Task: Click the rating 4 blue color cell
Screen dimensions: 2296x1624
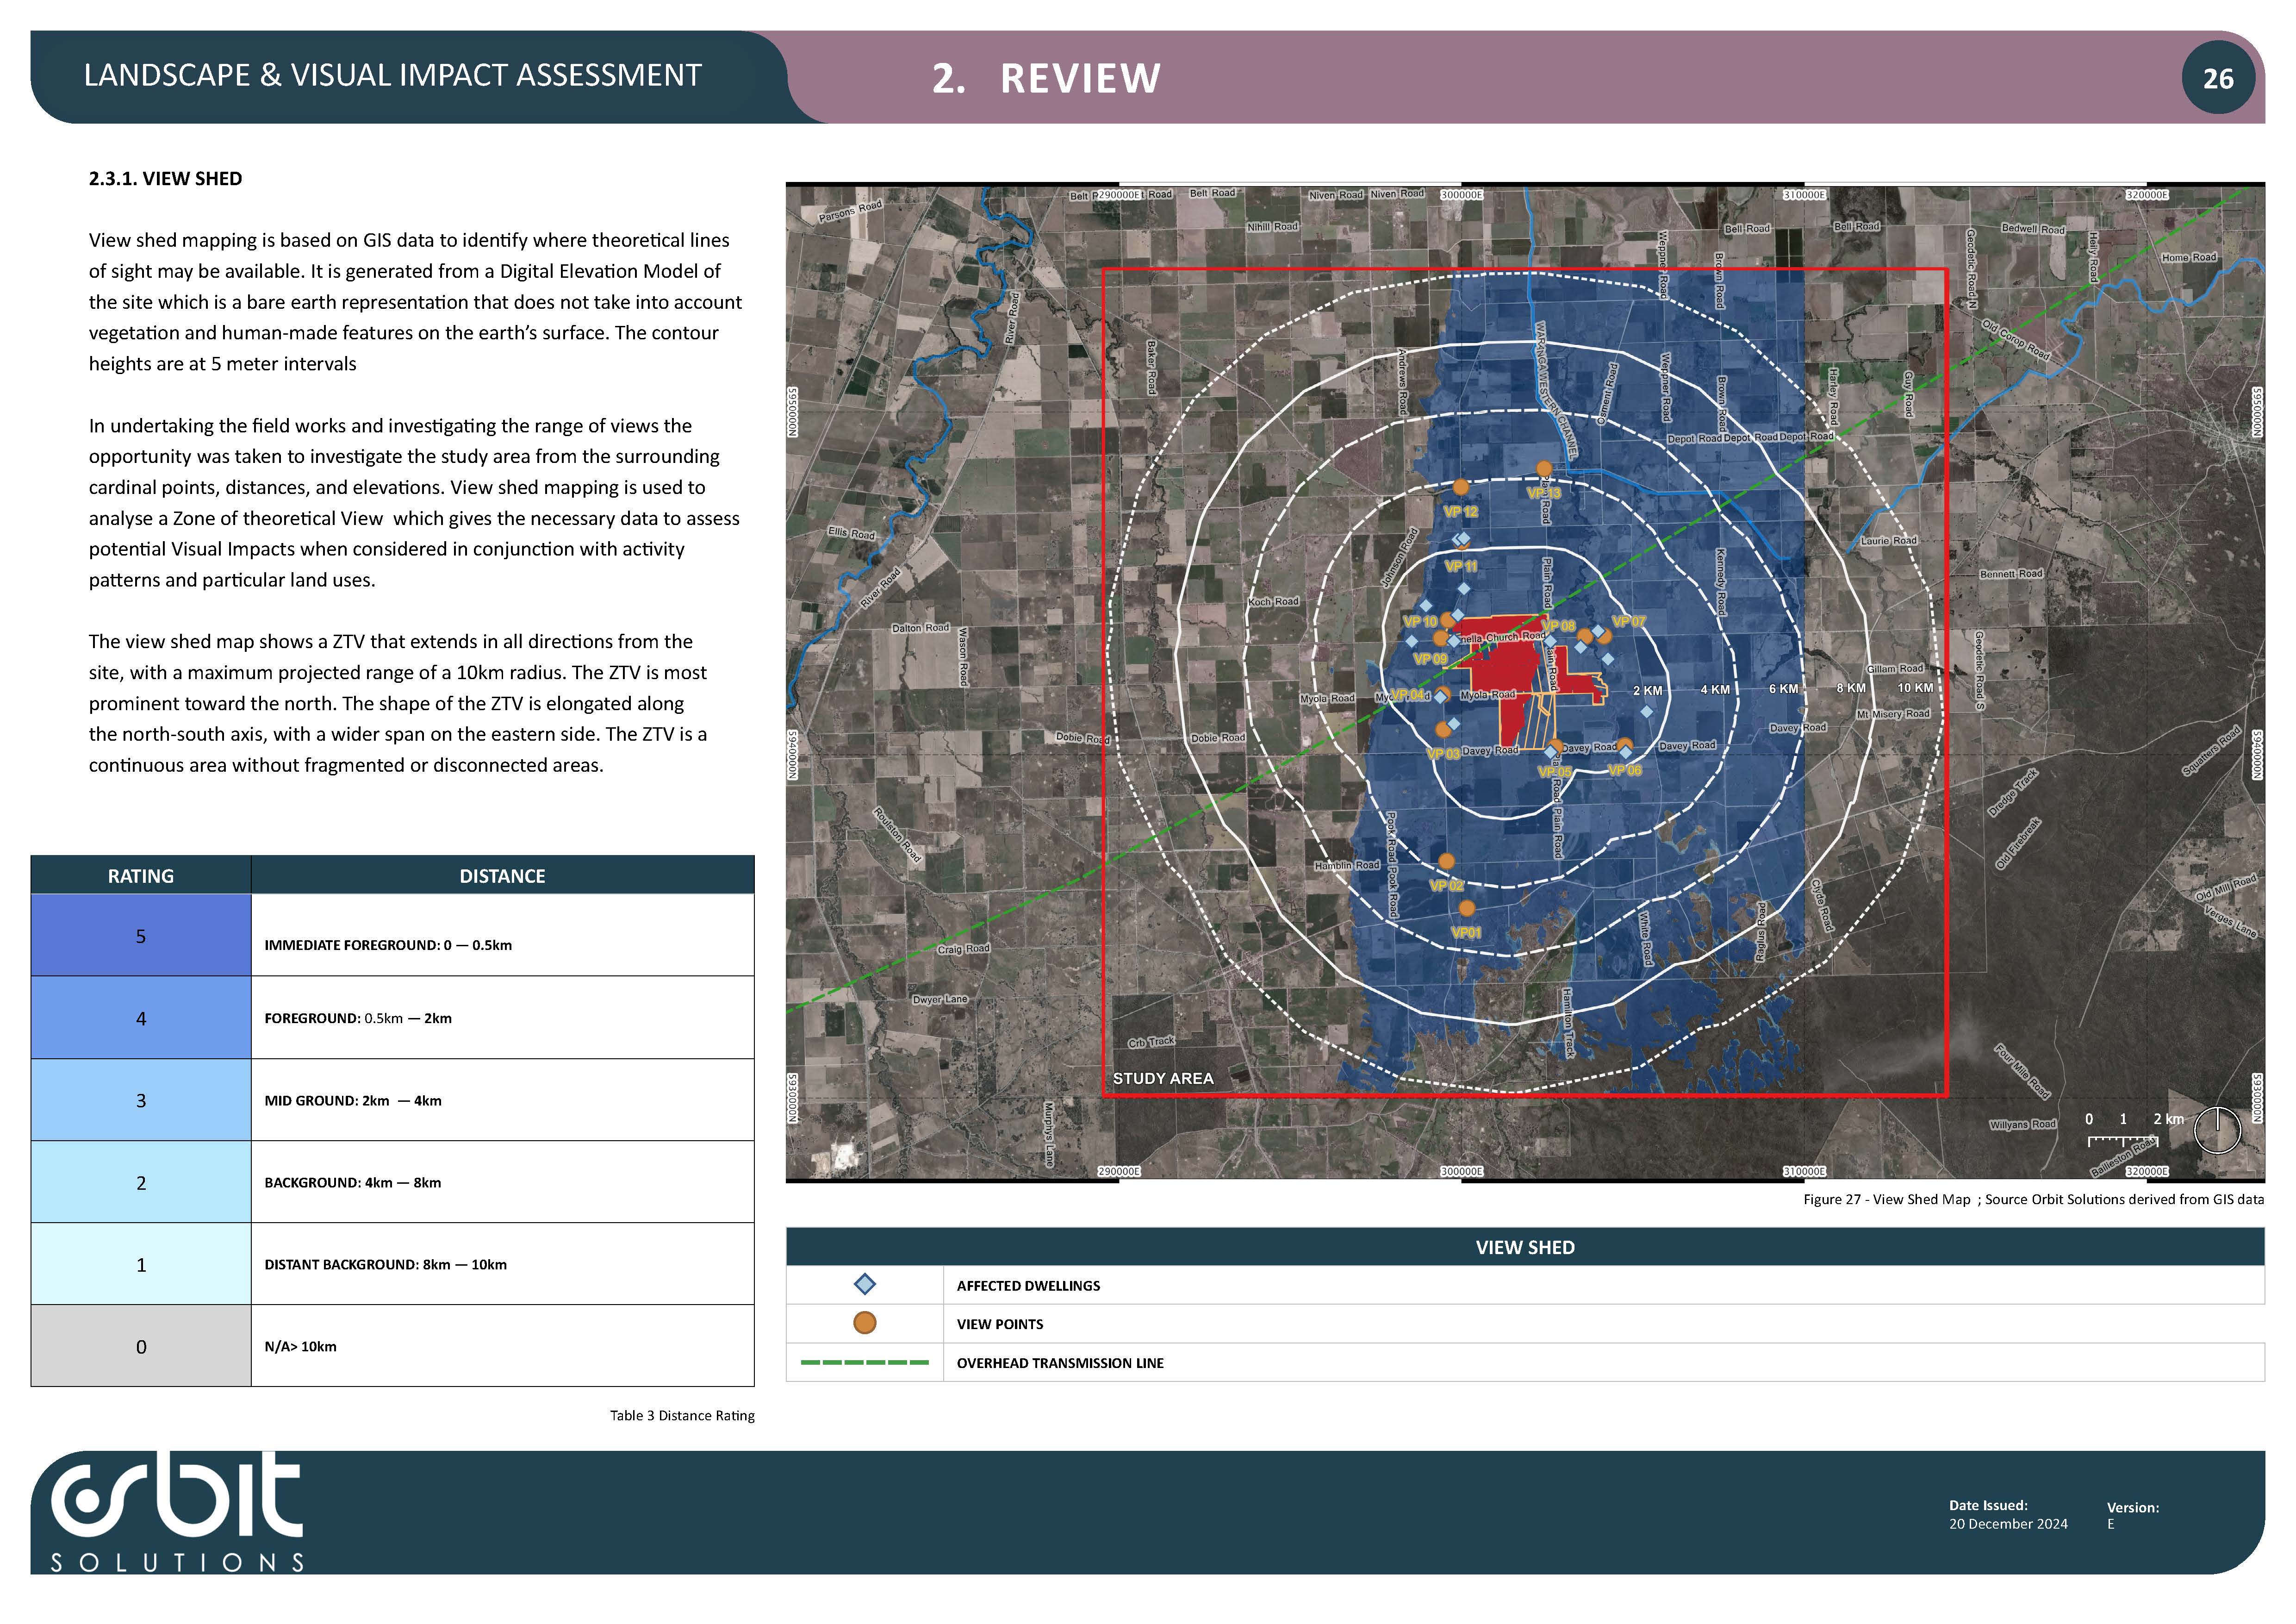Action: [141, 1018]
